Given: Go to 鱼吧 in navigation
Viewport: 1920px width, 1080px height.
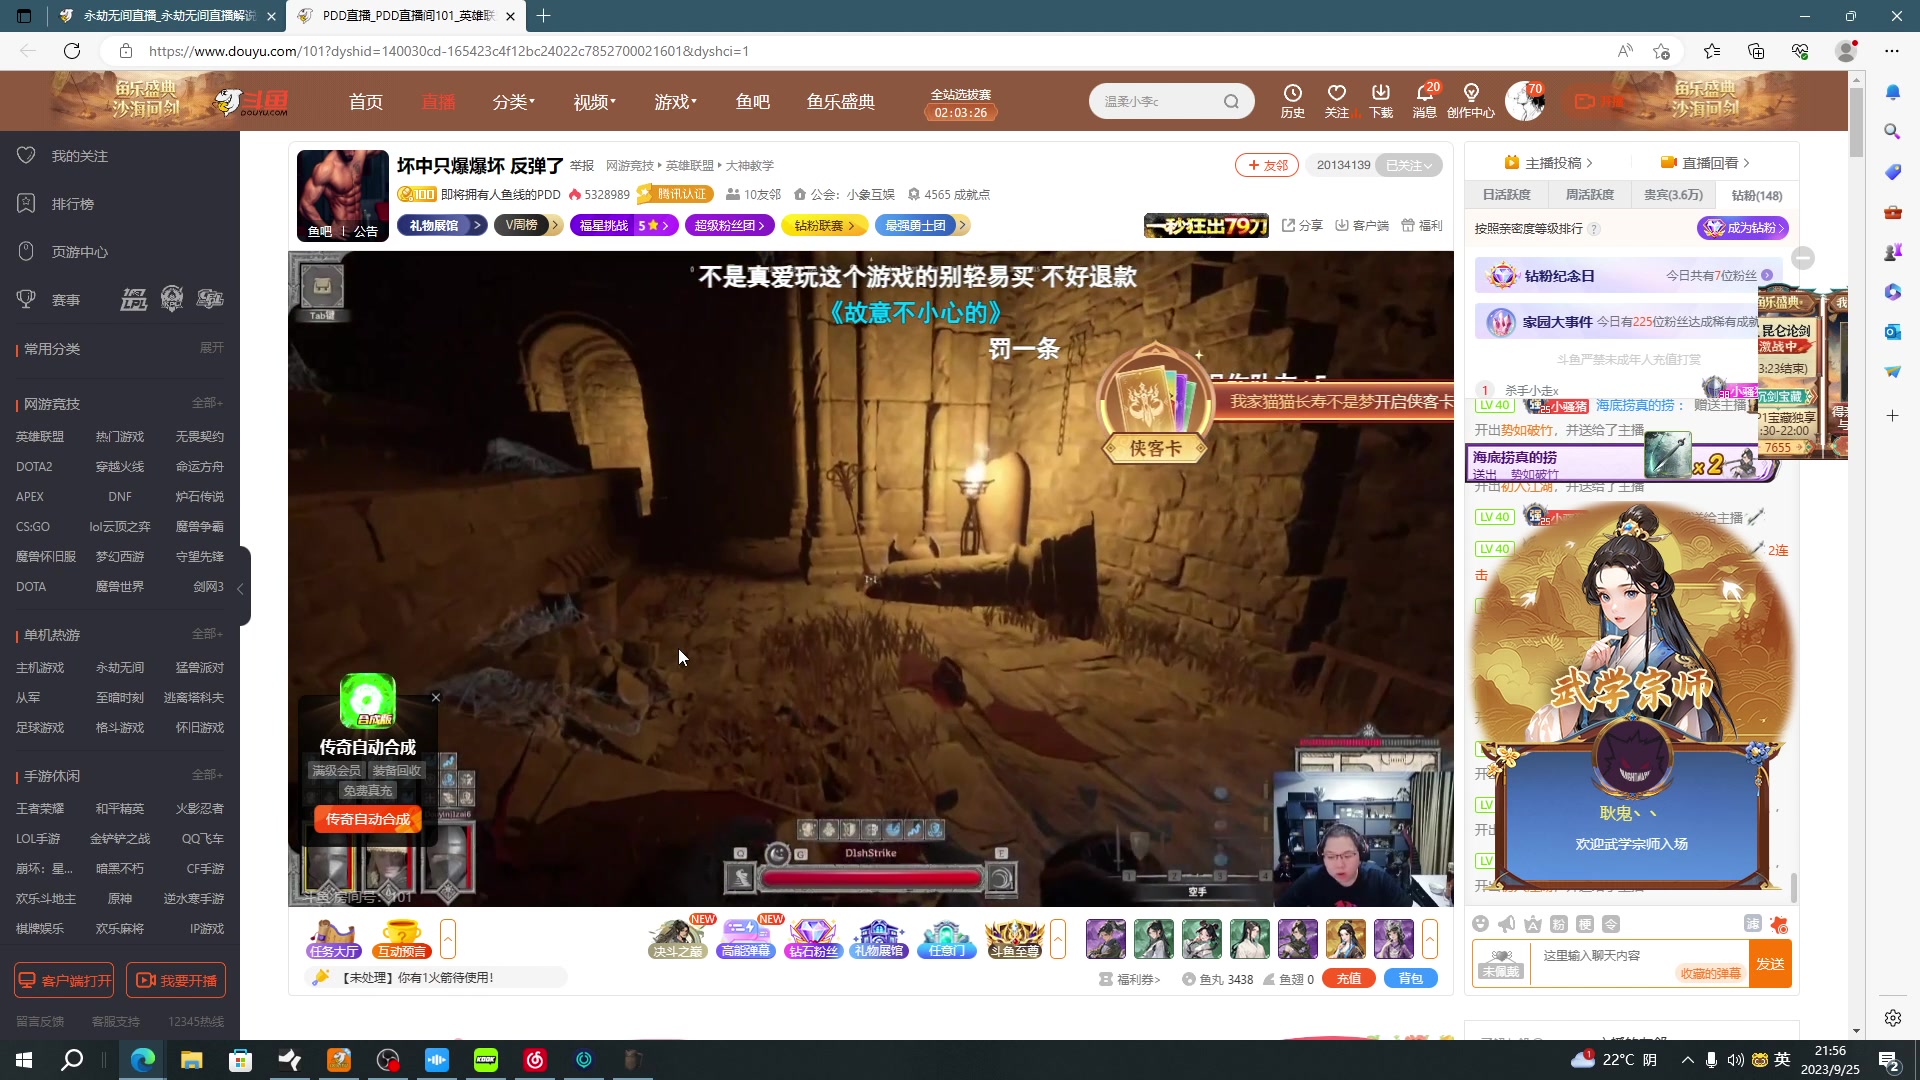Looking at the screenshot, I should [x=753, y=102].
